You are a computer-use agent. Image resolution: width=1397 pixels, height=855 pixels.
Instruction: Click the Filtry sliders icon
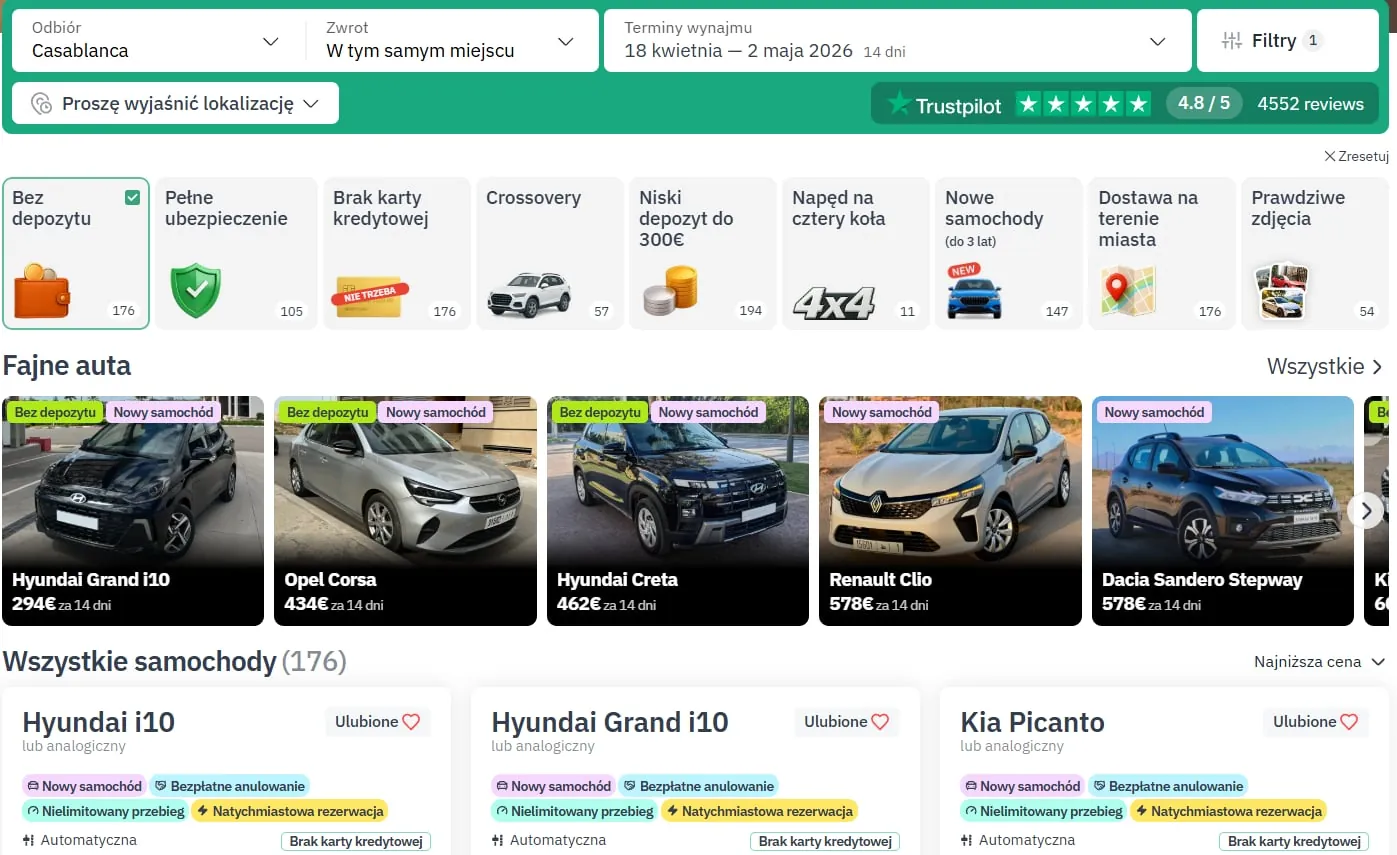(x=1232, y=41)
